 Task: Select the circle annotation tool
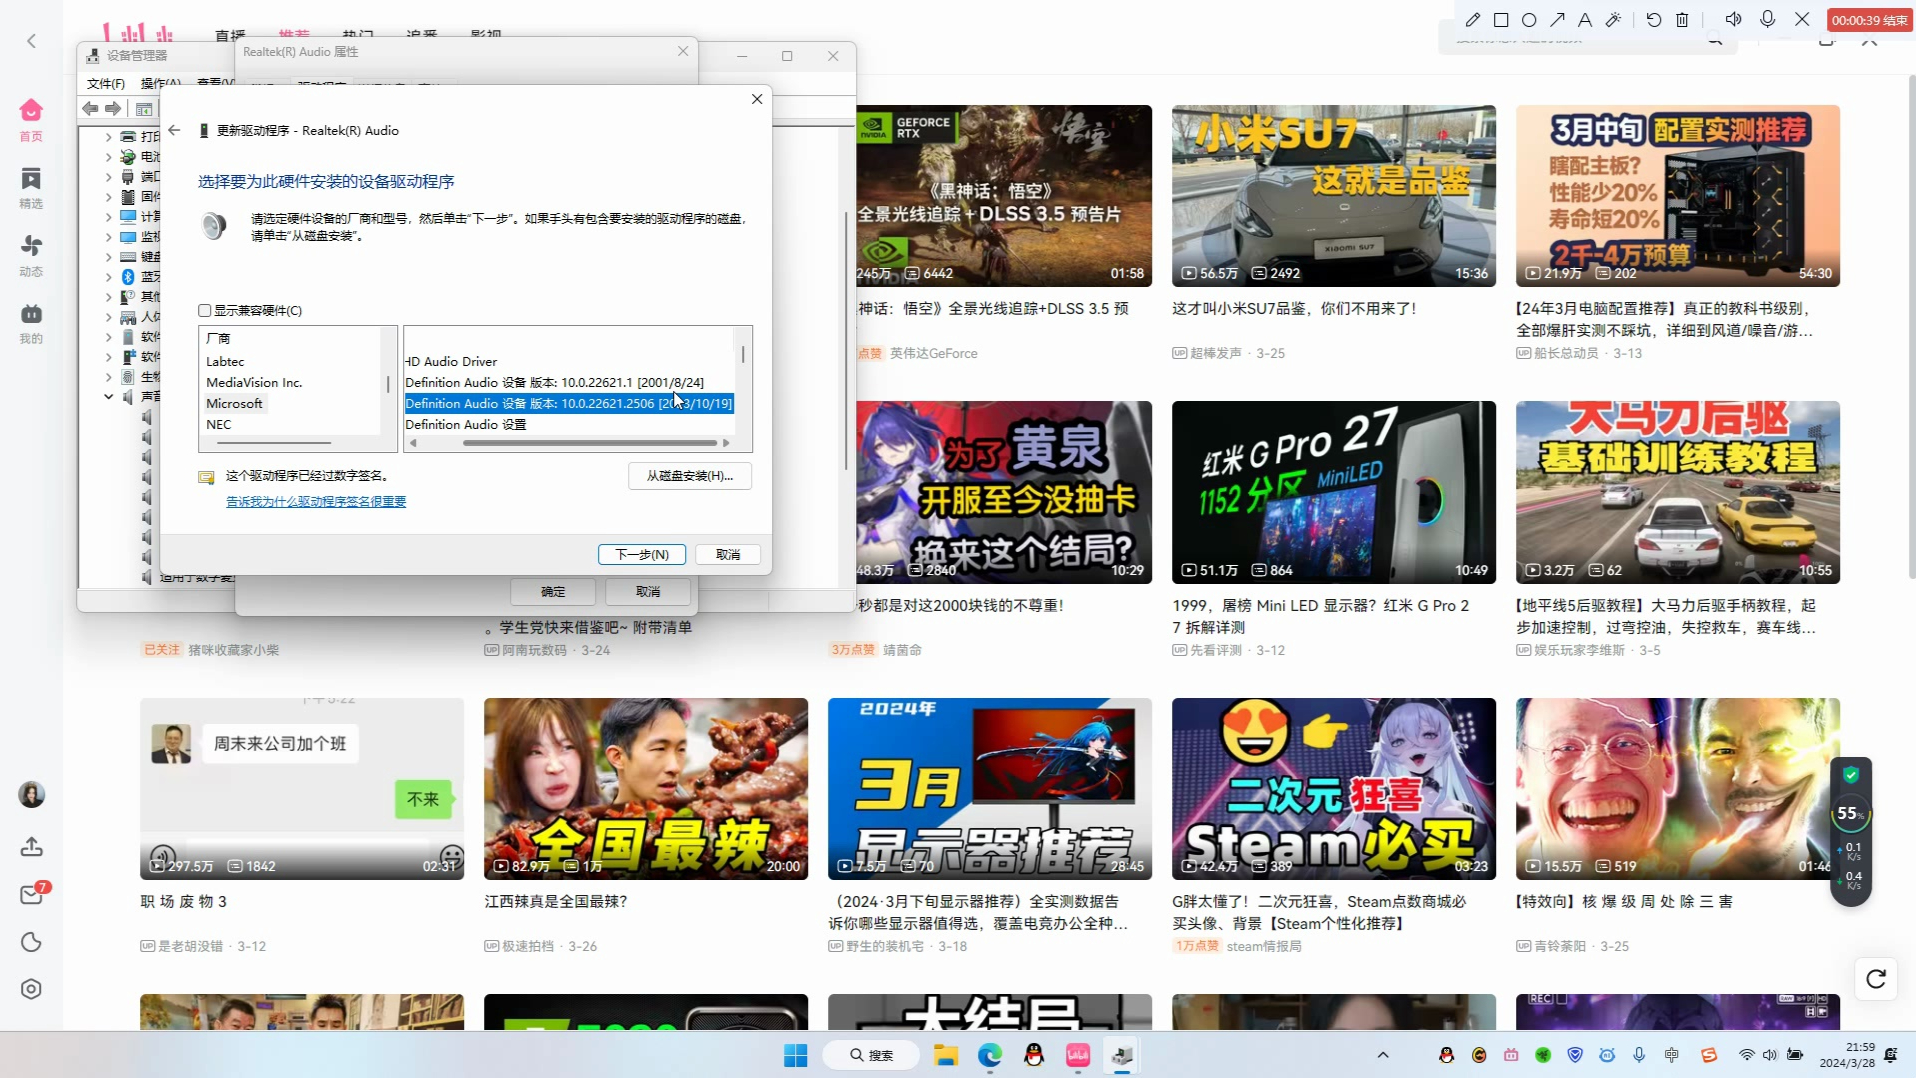point(1529,19)
